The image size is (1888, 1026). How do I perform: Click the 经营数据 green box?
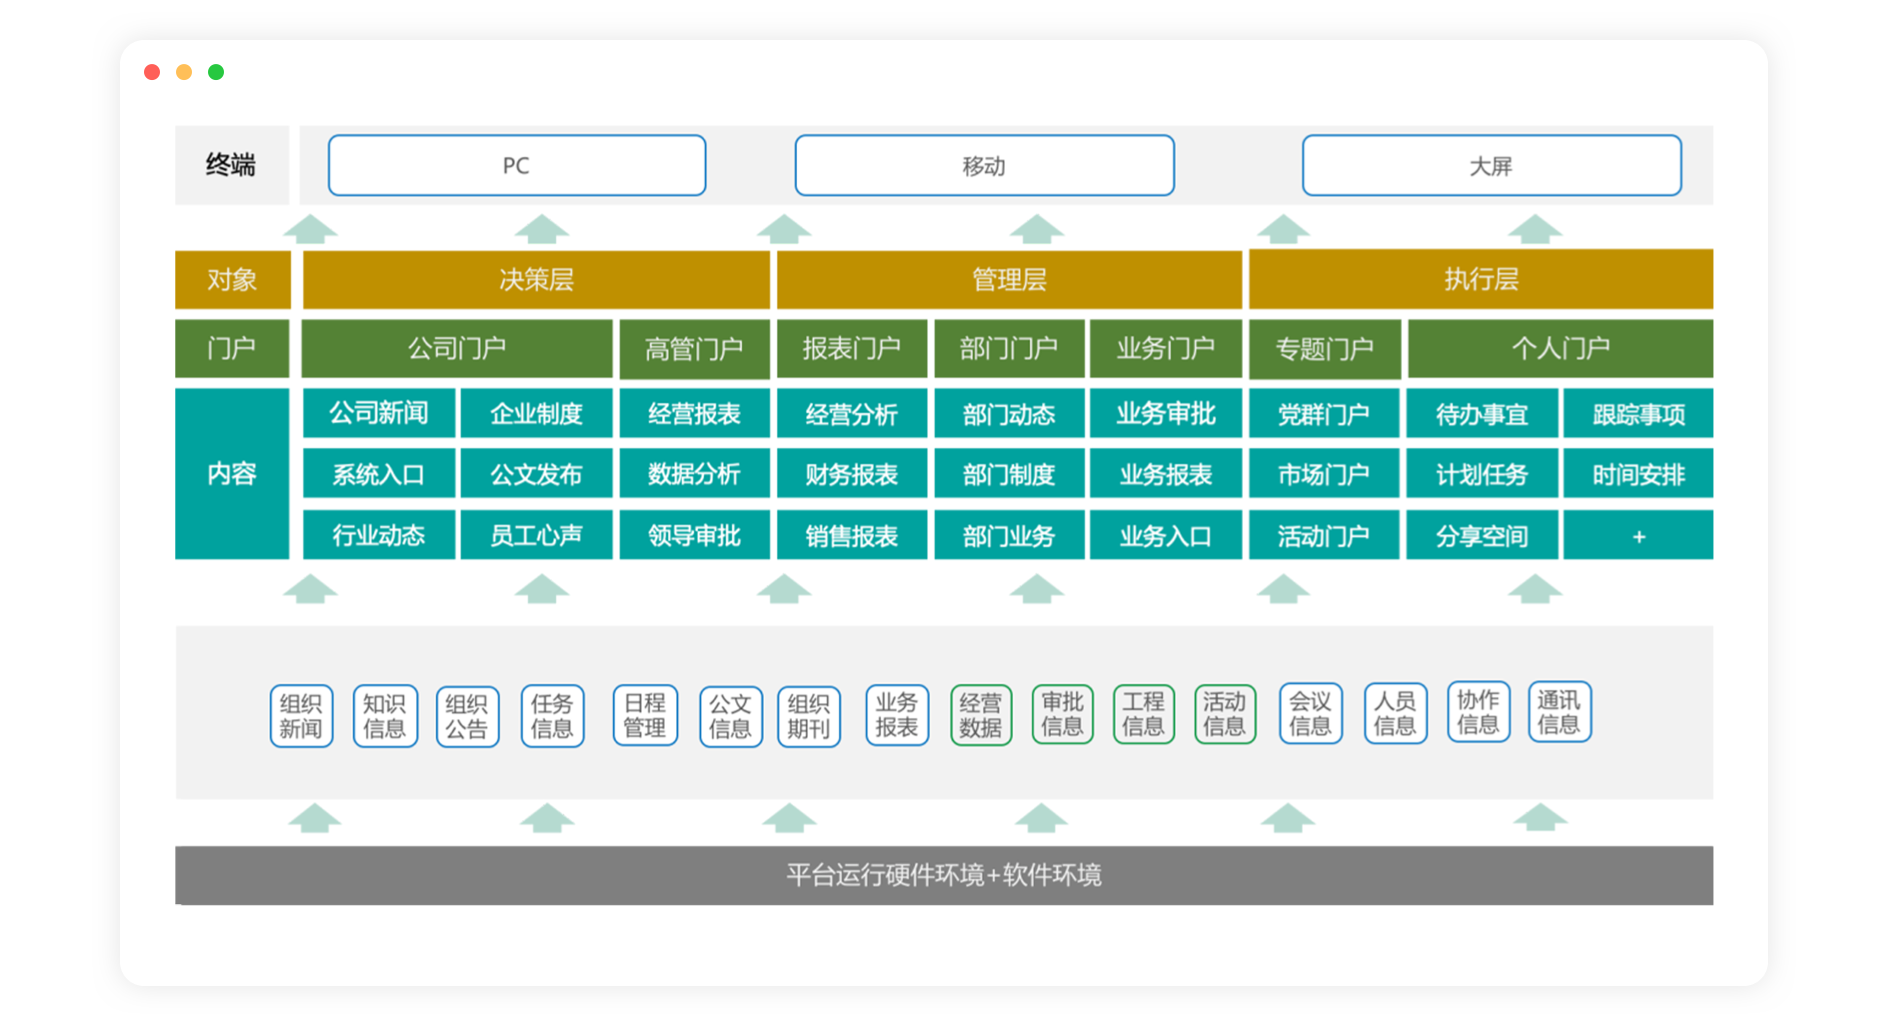click(x=980, y=715)
